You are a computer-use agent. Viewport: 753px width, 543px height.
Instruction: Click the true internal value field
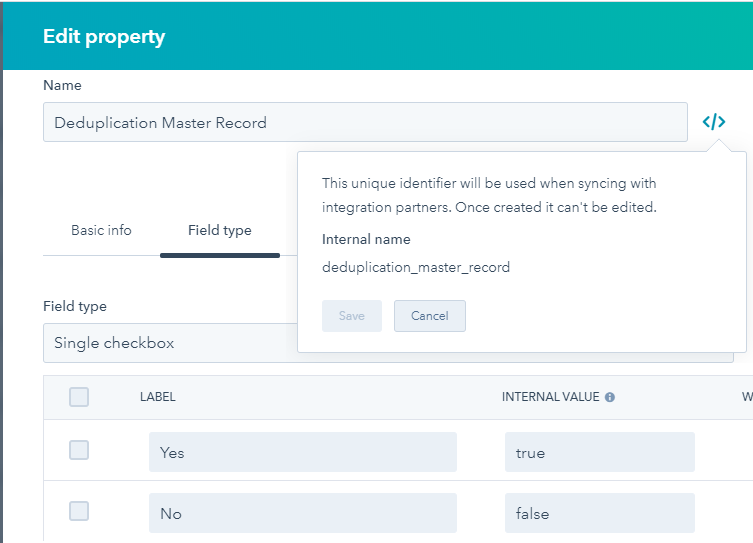click(599, 452)
